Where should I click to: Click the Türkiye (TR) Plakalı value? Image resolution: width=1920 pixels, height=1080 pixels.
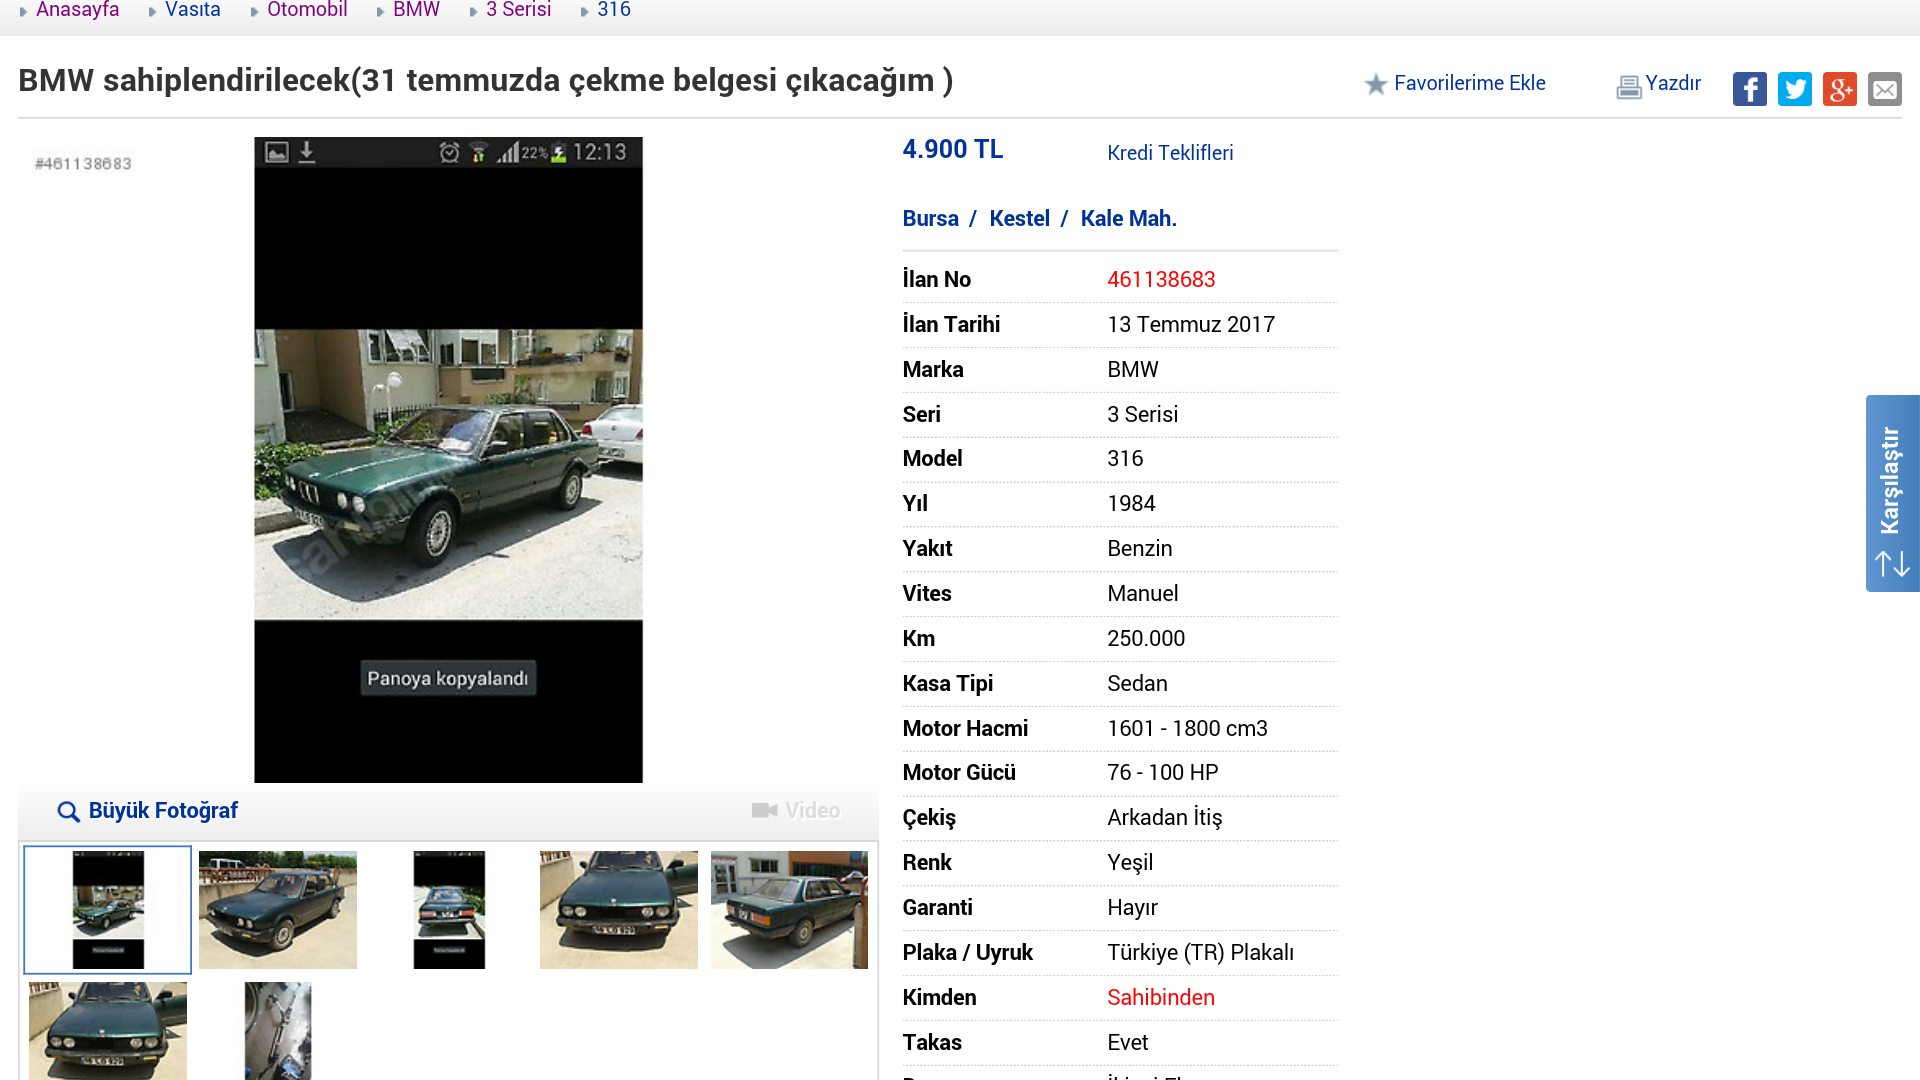click(1200, 953)
